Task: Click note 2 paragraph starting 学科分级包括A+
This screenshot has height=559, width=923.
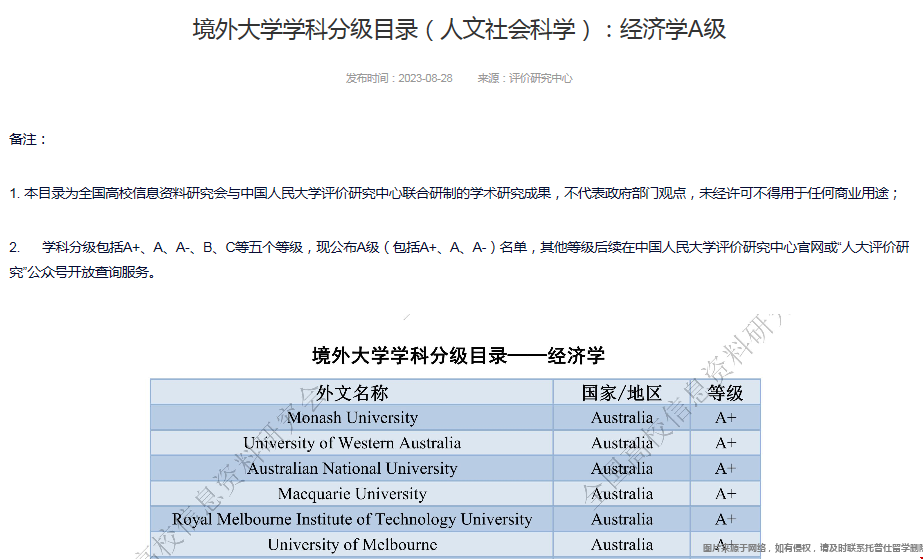Action: tap(459, 259)
